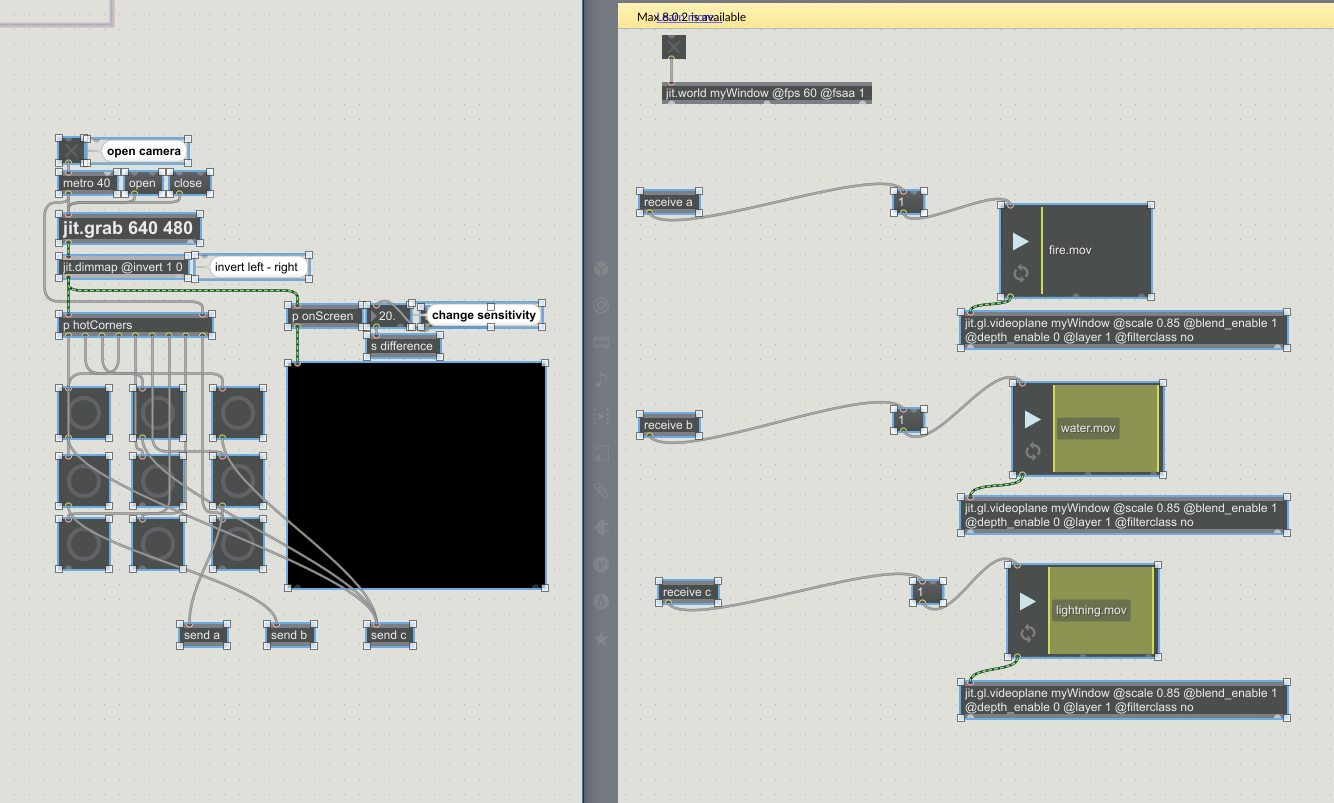The height and width of the screenshot is (803, 1334).
Task: Open the Video playlist icon in the sidebar
Action: 601,416
